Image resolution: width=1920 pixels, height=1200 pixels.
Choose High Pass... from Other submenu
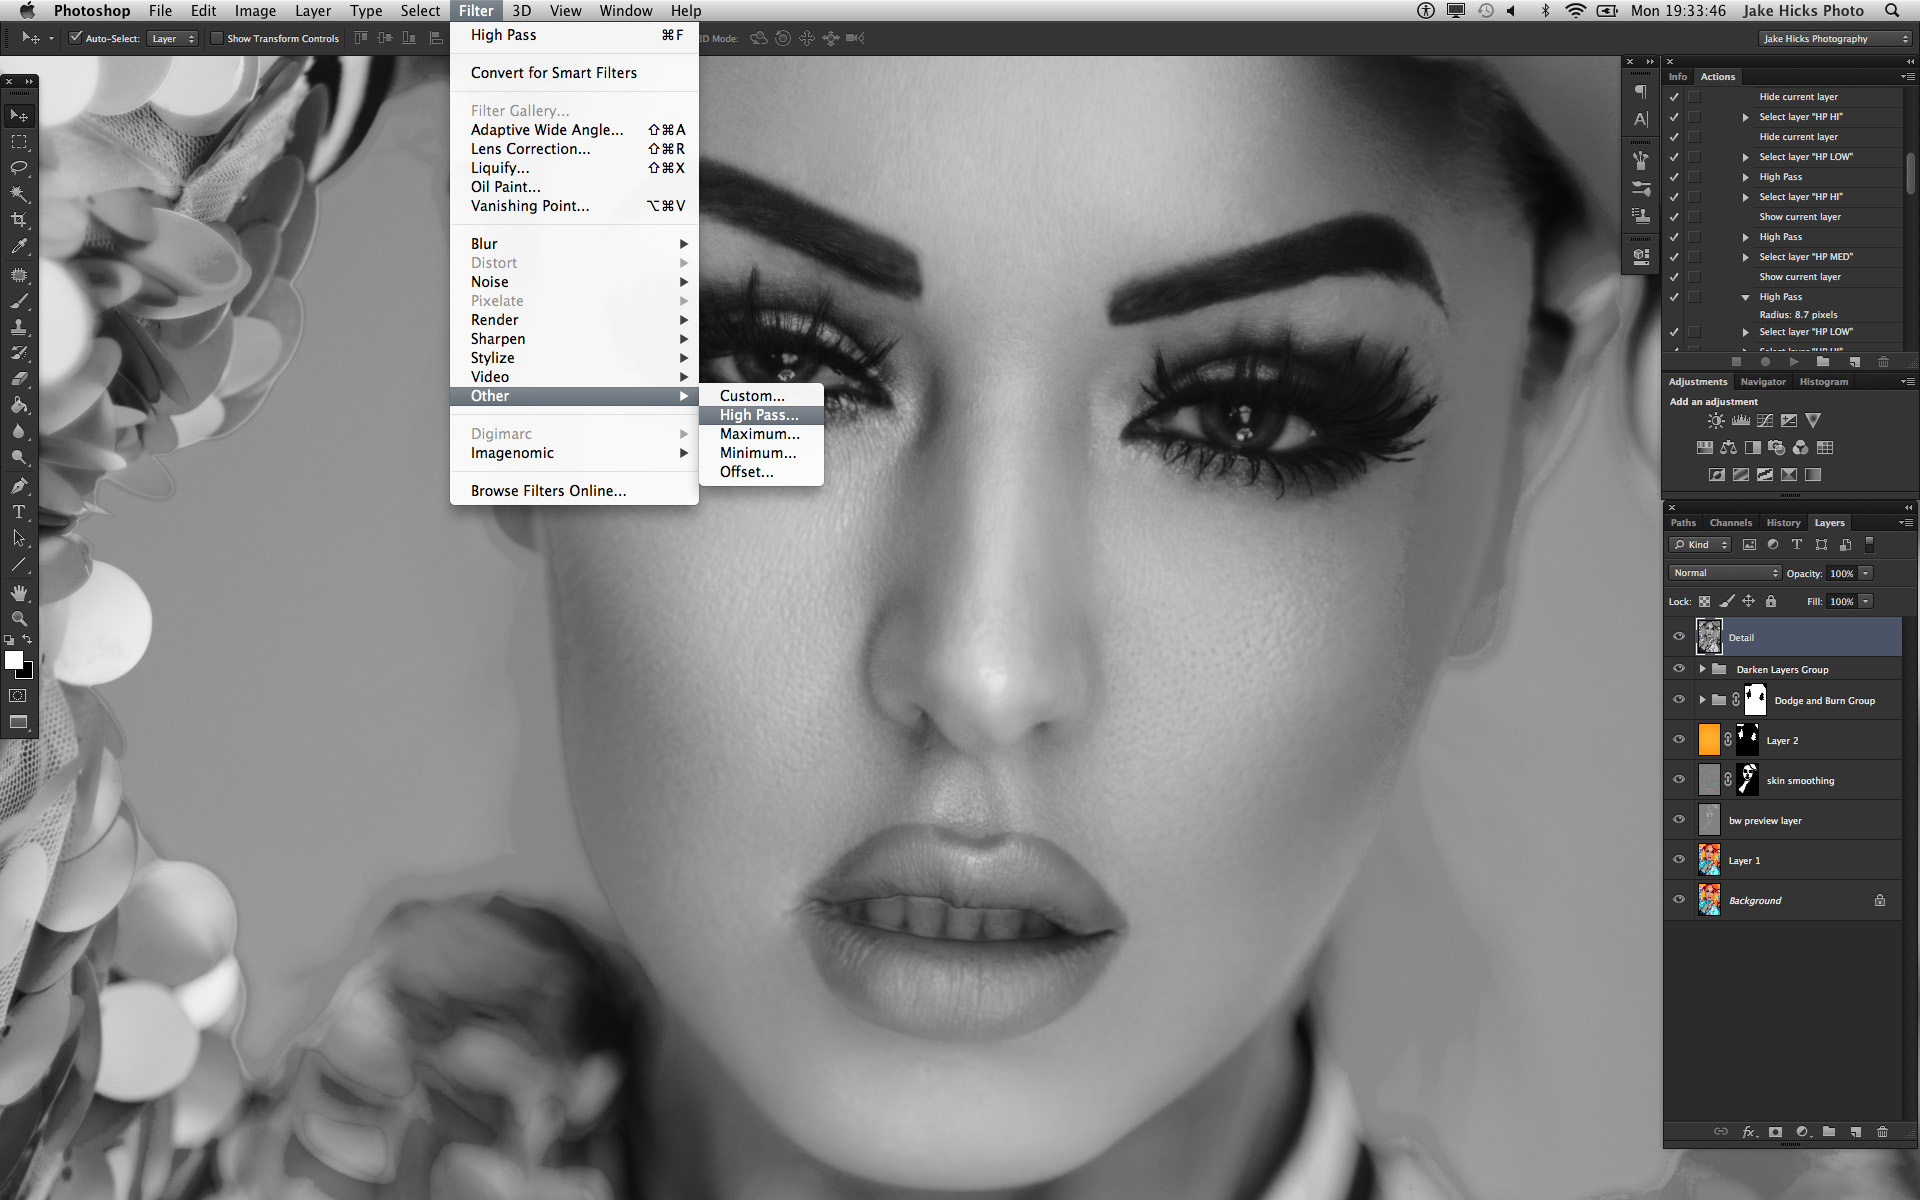(x=761, y=415)
